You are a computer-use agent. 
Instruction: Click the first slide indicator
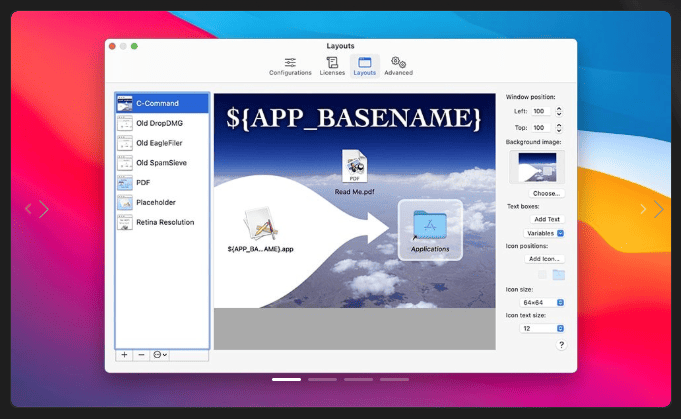point(286,379)
